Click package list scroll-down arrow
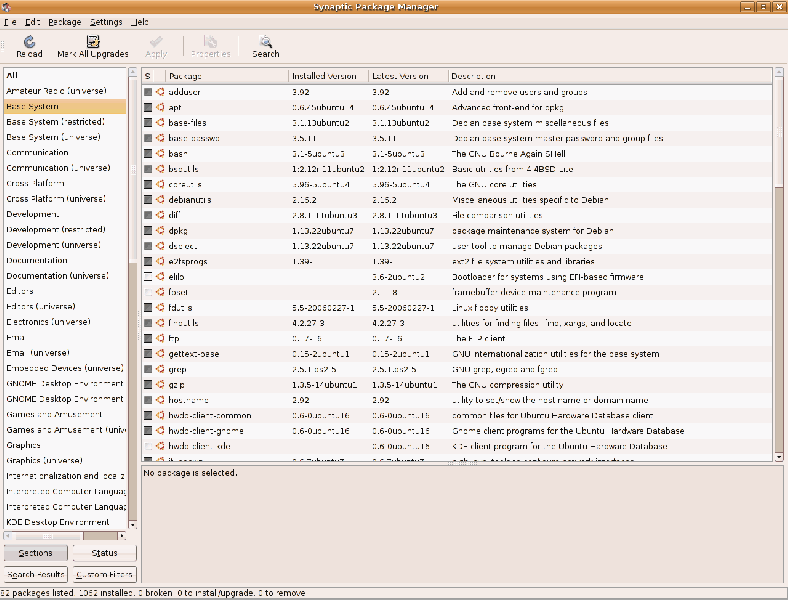This screenshot has width=788, height=600. (x=778, y=457)
